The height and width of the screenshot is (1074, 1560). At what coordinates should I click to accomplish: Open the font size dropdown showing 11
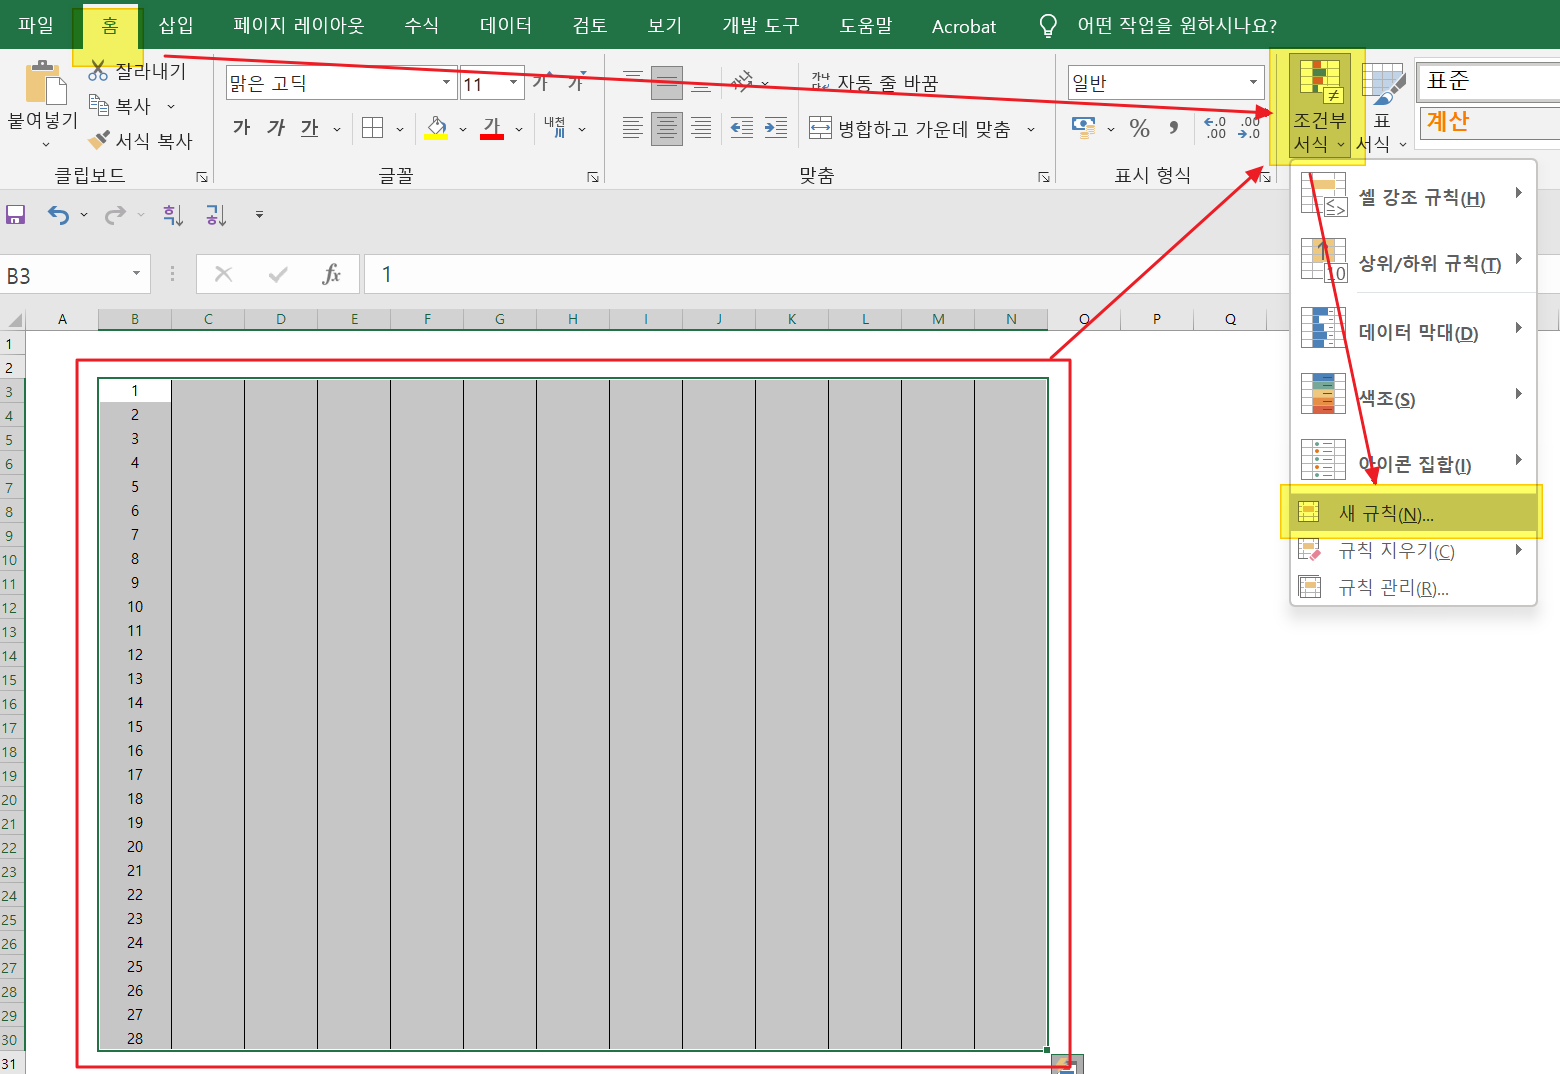(514, 82)
